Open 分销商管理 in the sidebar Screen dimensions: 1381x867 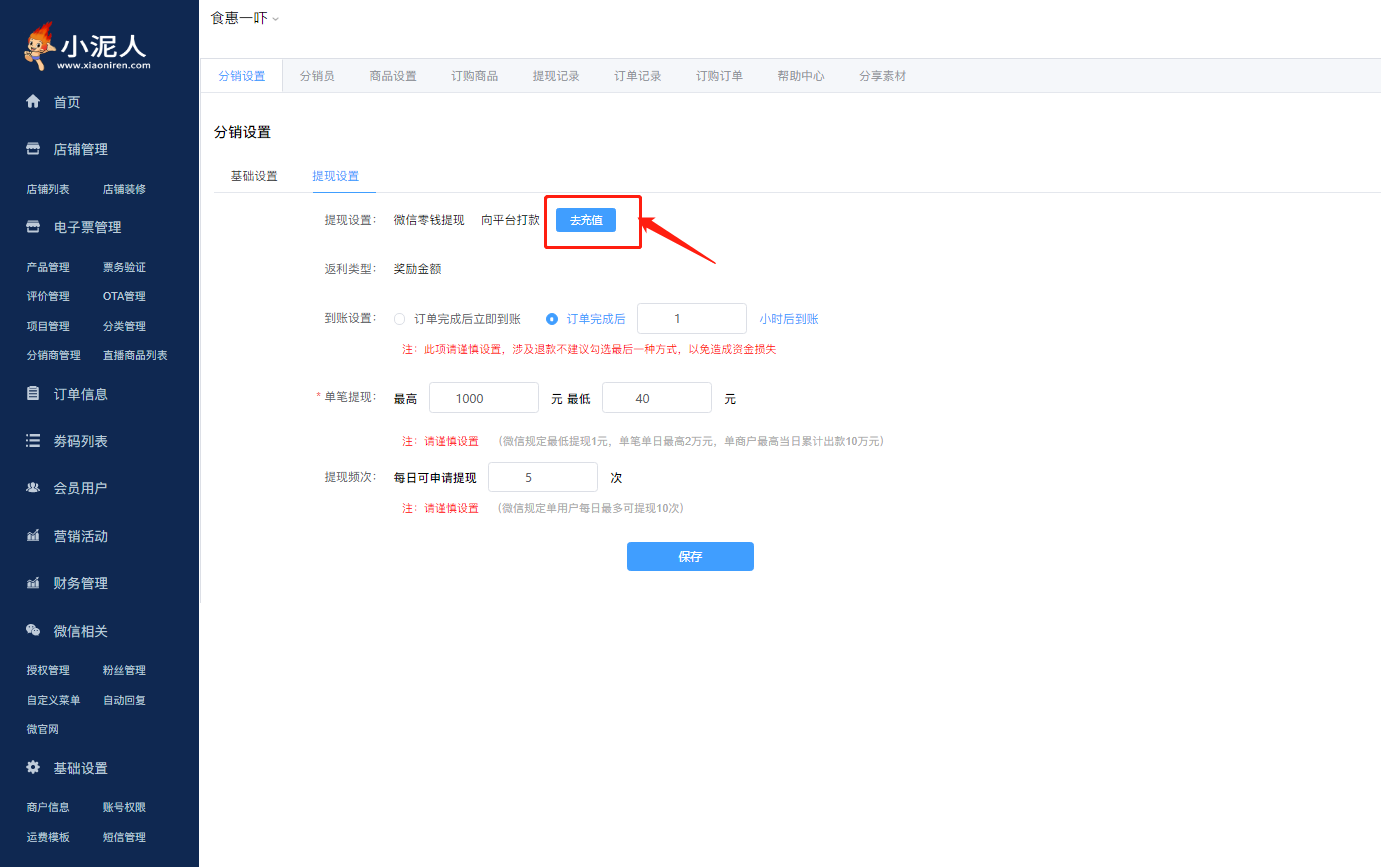54,355
